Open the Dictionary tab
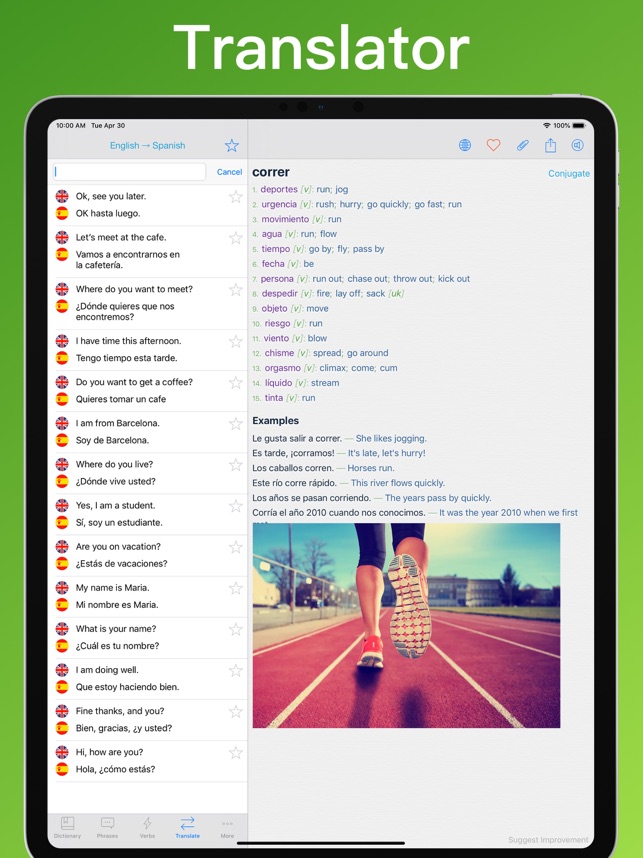 click(x=67, y=827)
